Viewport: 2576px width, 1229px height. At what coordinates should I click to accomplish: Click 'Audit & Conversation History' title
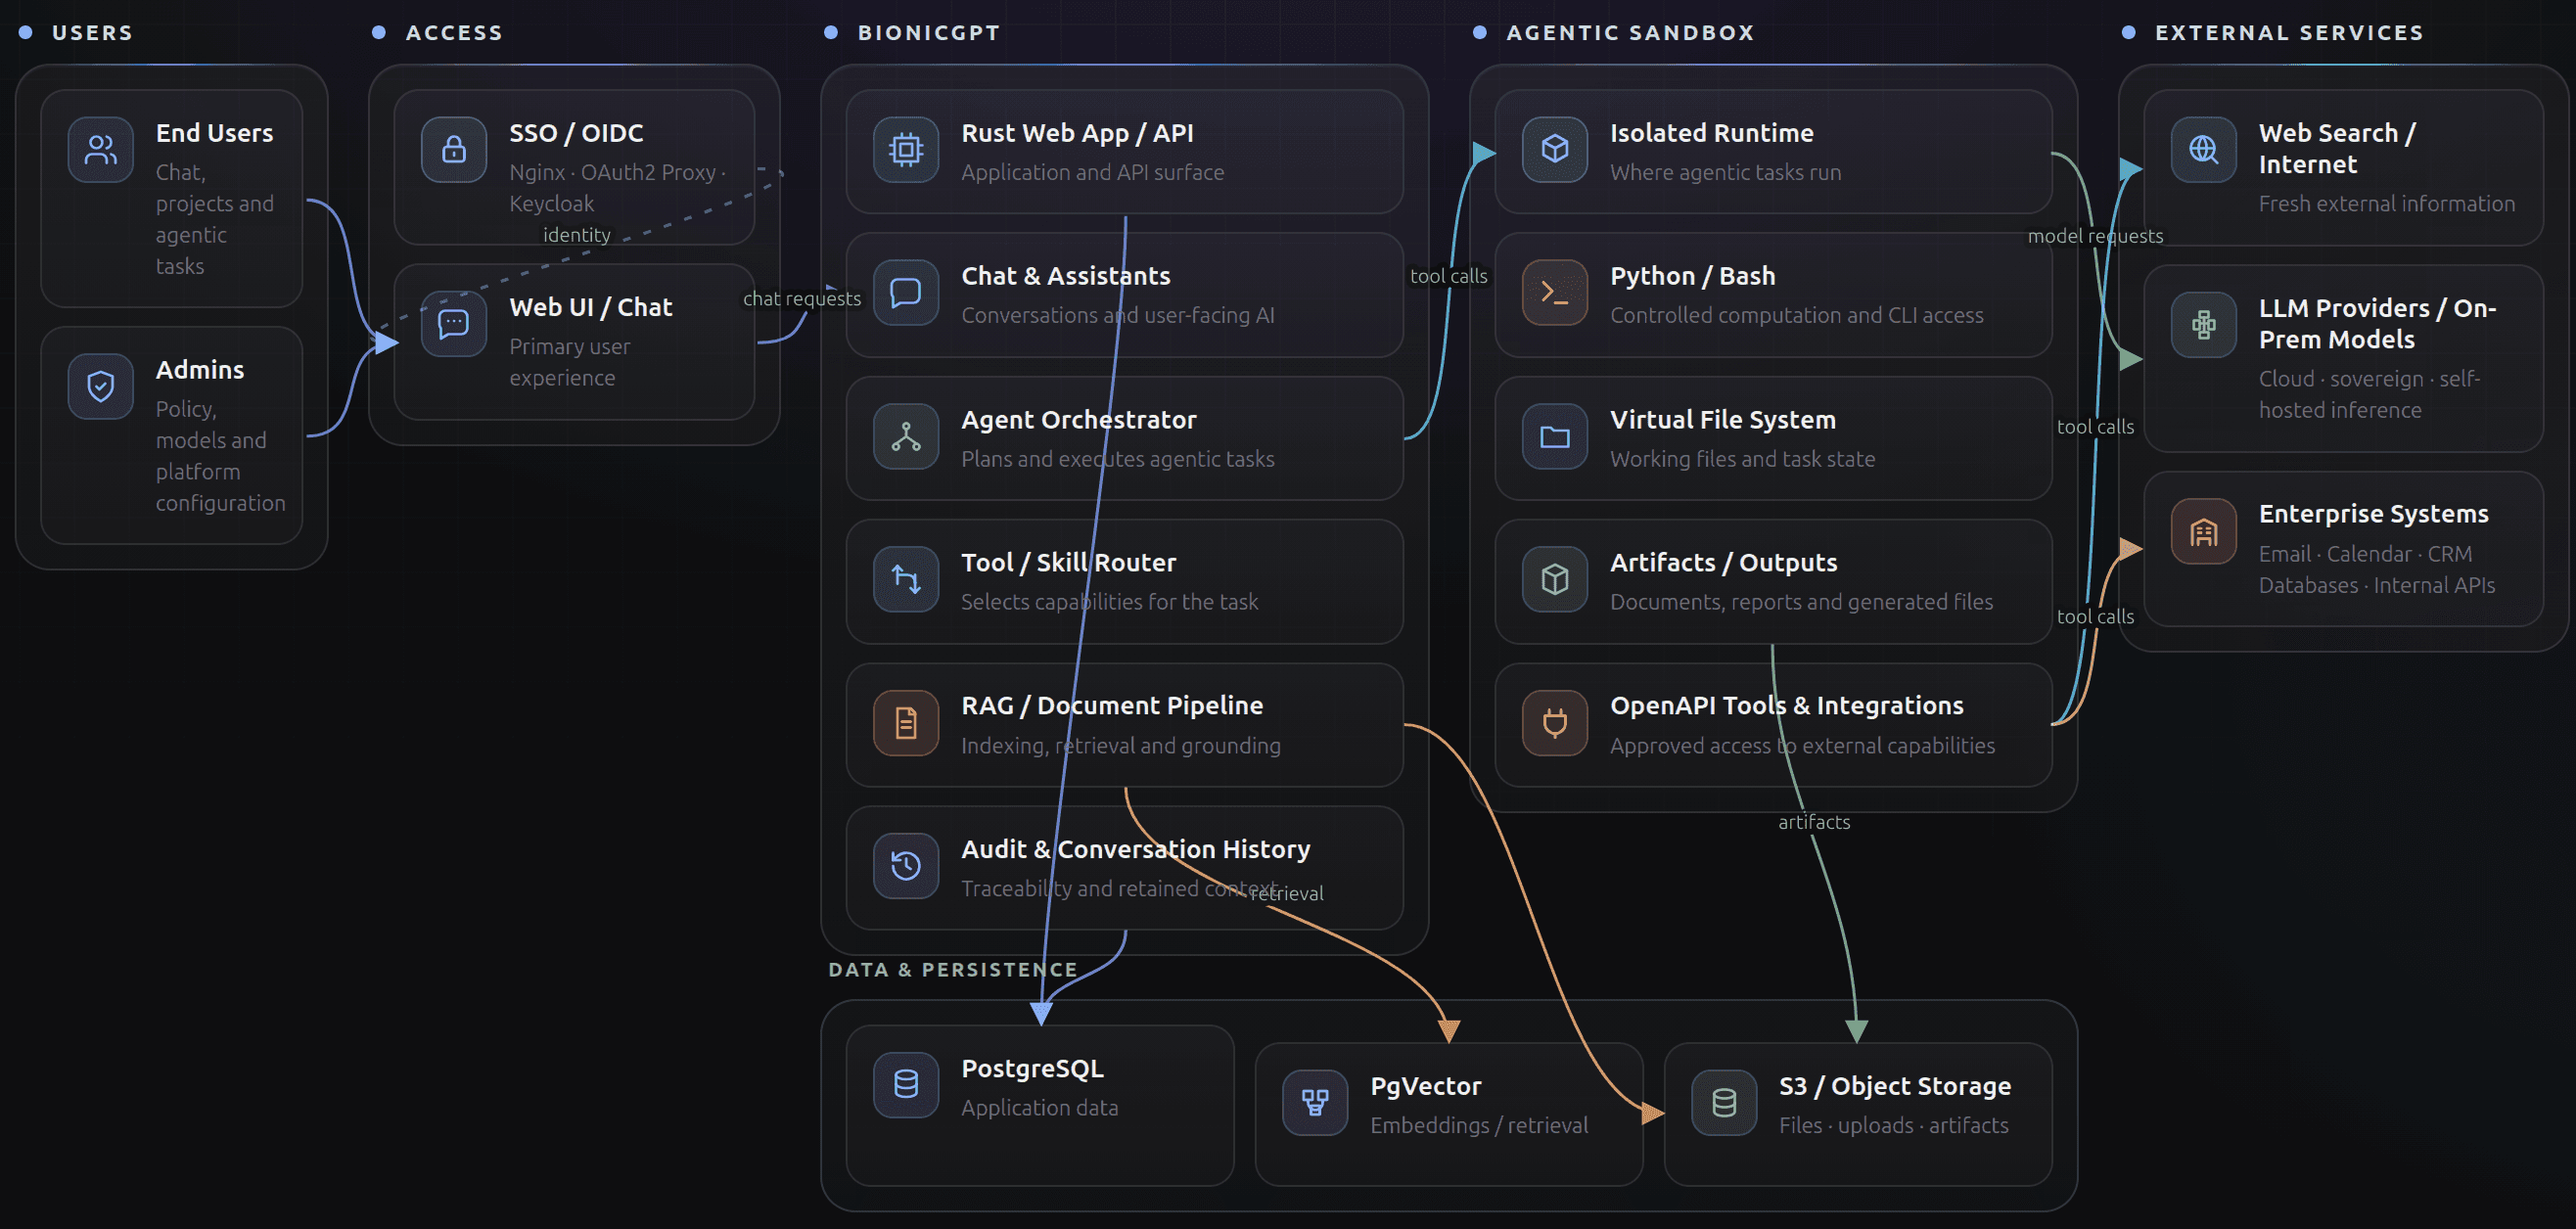coord(1135,849)
